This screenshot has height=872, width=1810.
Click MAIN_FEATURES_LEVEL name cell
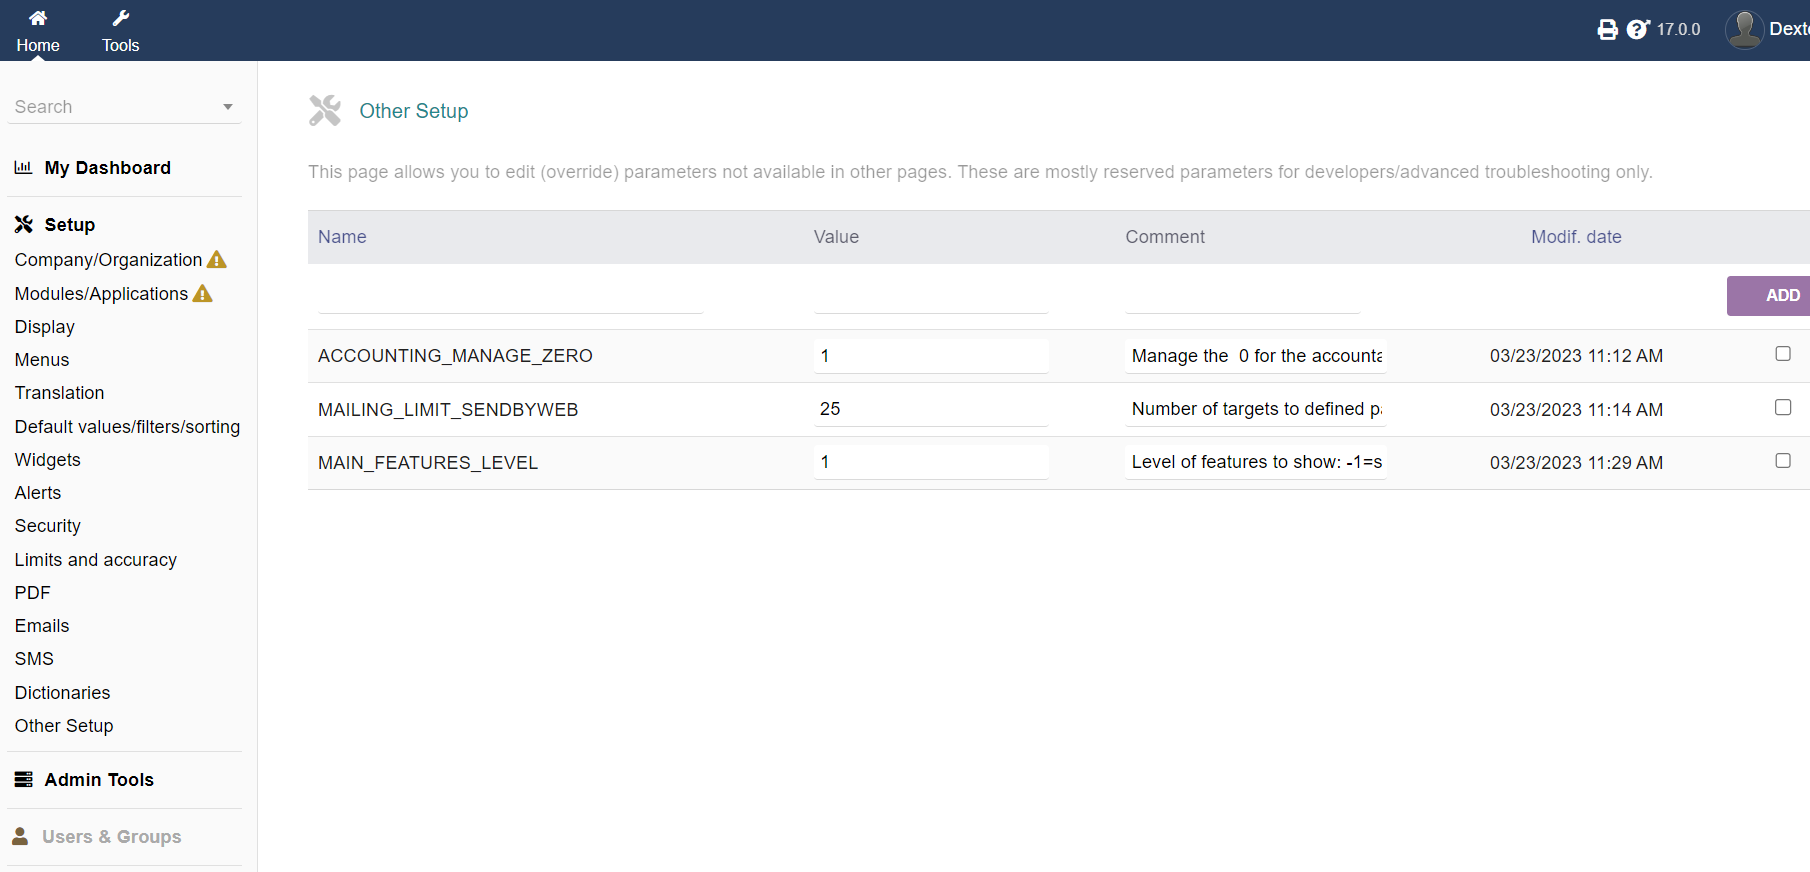pos(428,463)
